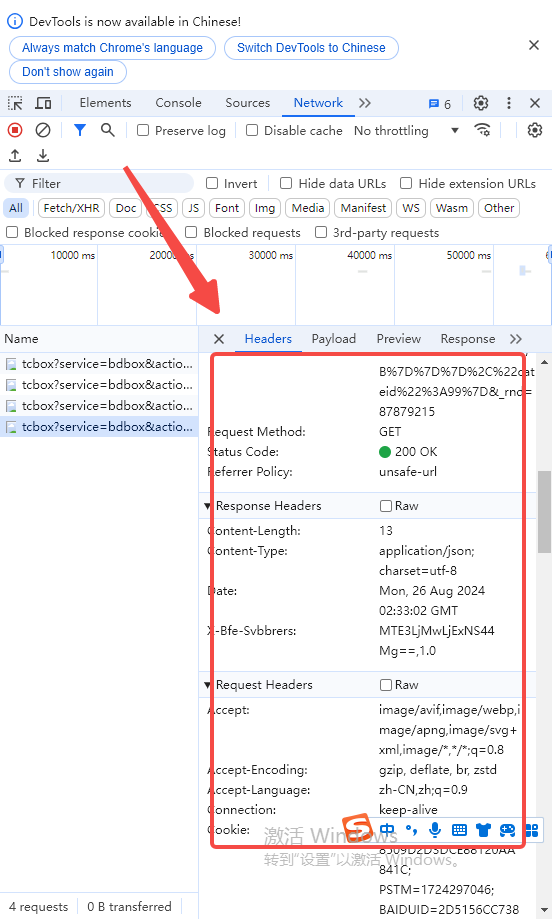Click the export HAR download icon
The width and height of the screenshot is (552, 919).
coord(43,156)
